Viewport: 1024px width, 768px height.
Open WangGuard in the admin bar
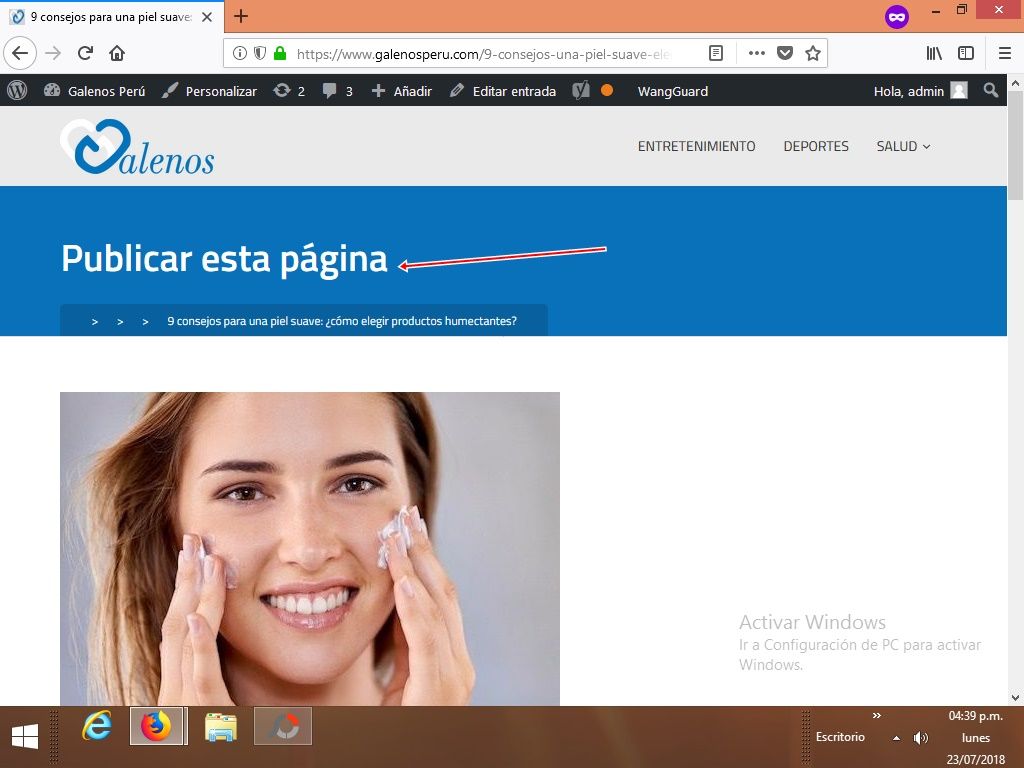click(x=673, y=91)
